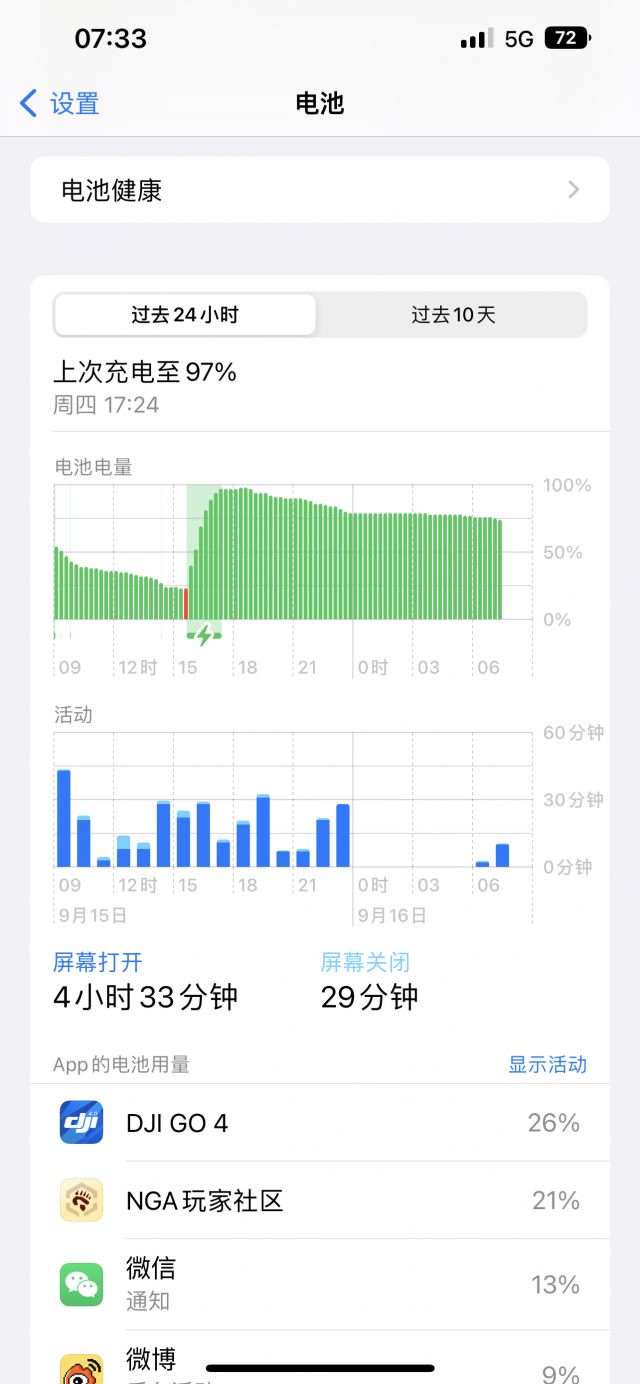Viewport: 640px width, 1384px height.
Task: Select the NGA 玩家社区 app icon
Action: tap(80, 1201)
